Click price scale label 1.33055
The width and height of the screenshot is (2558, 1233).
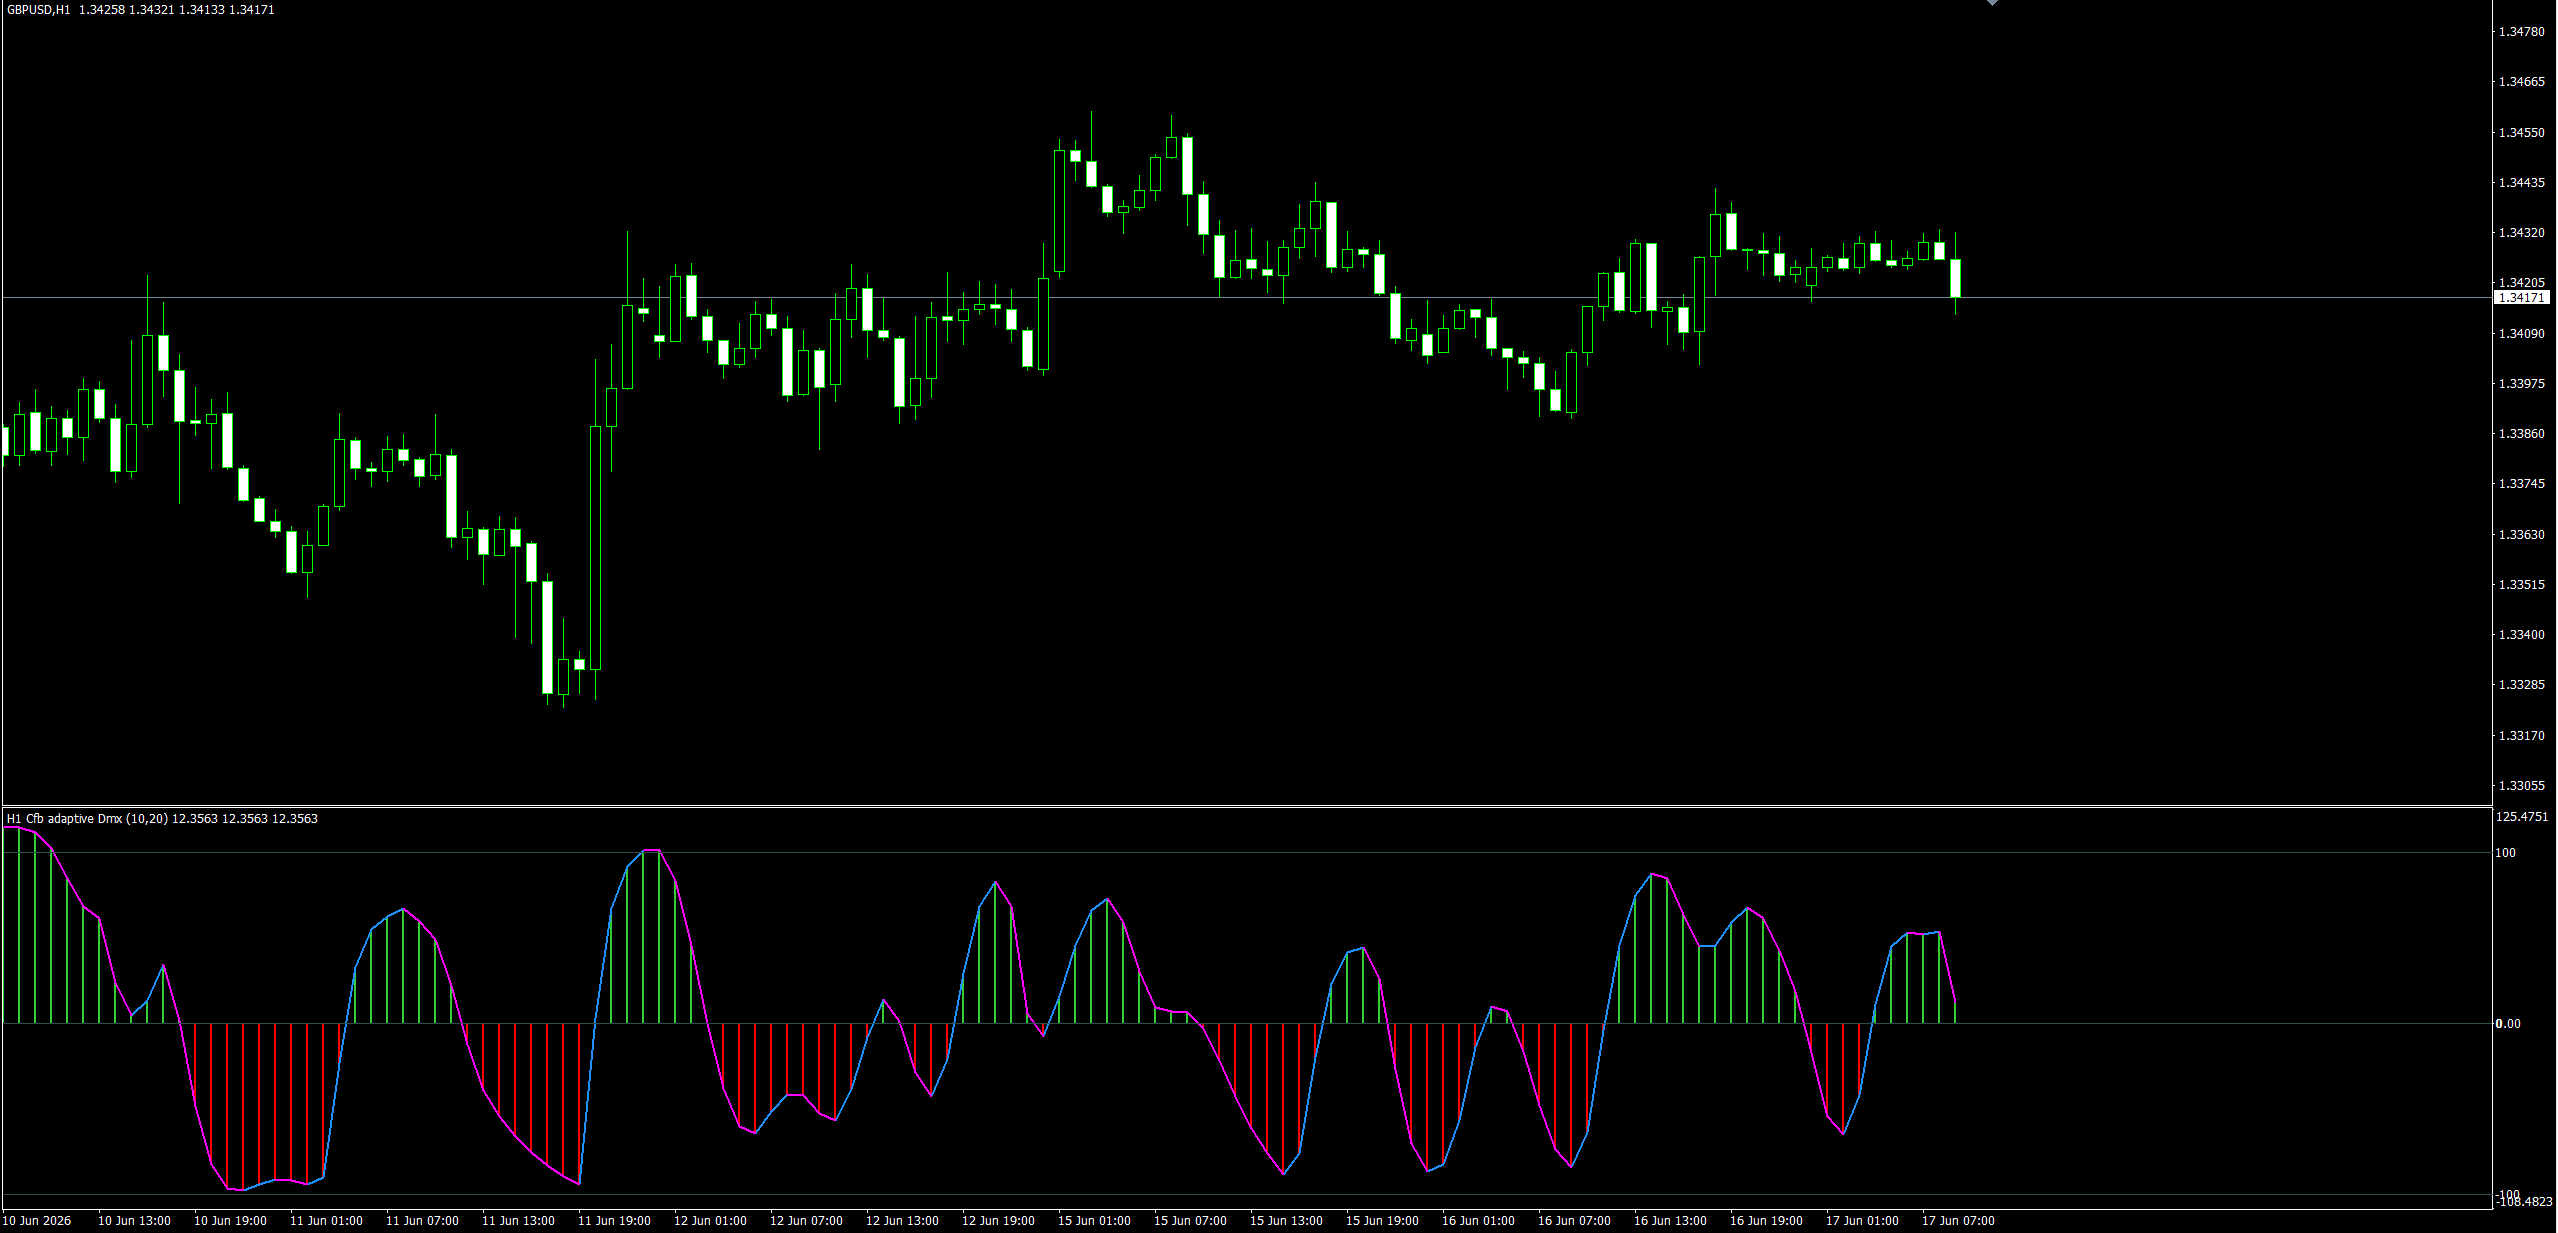2521,786
